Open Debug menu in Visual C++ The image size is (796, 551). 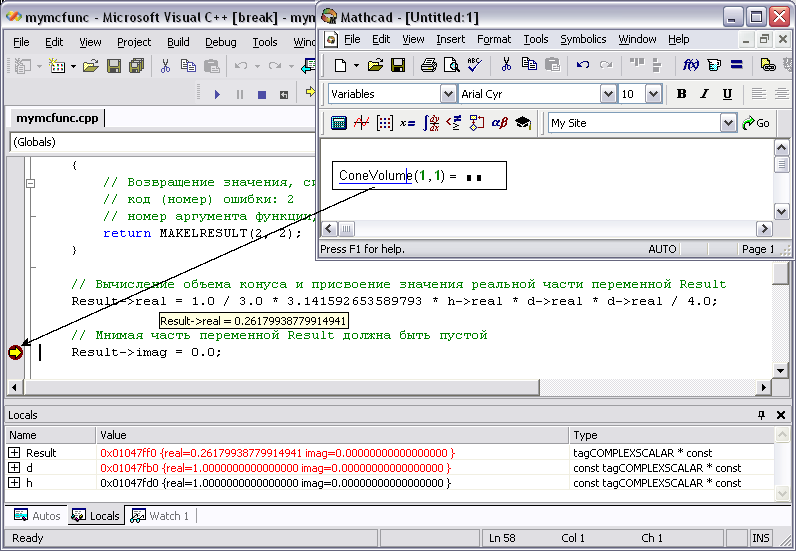(221, 42)
